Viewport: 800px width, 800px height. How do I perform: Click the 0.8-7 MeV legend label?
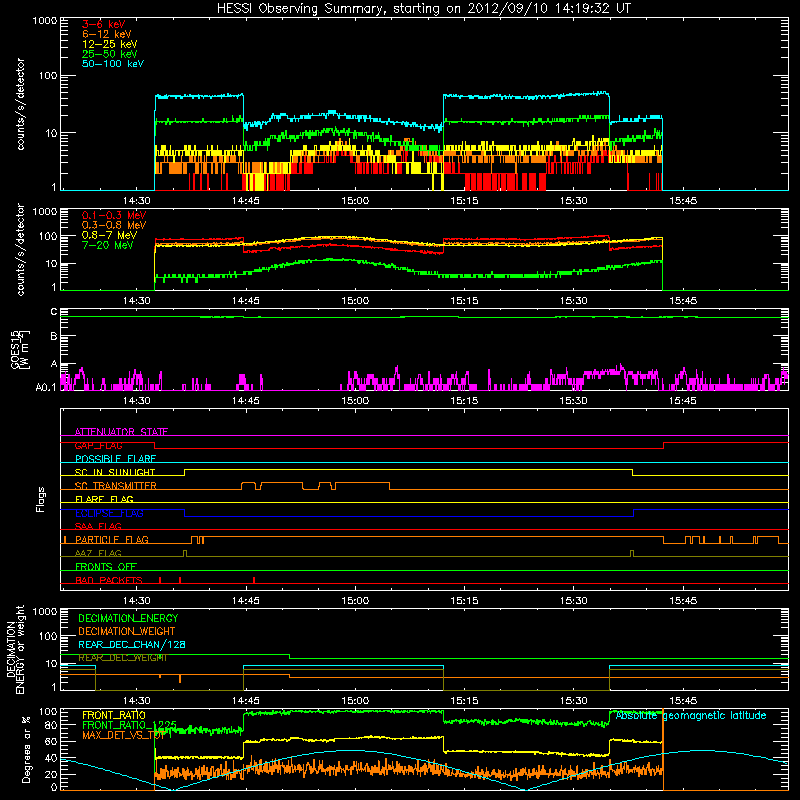[x=110, y=235]
